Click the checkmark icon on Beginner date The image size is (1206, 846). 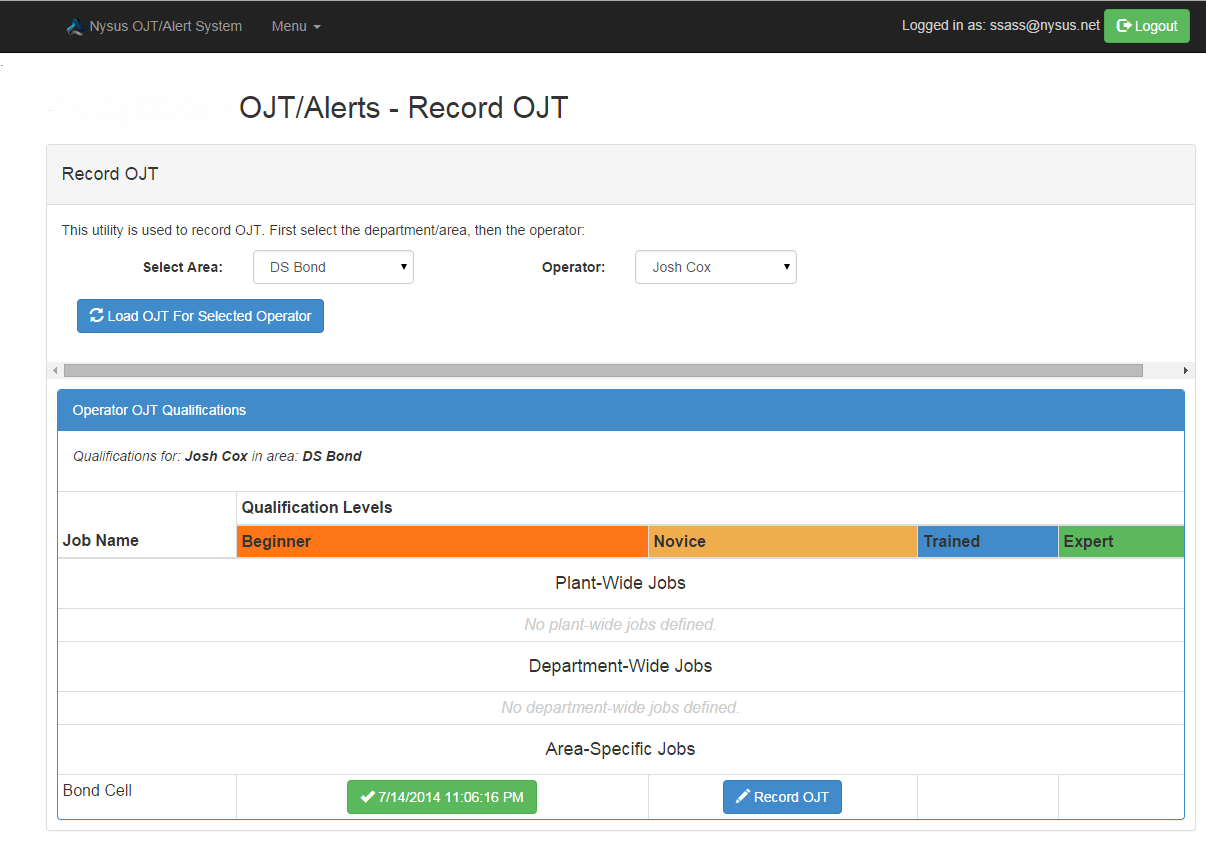click(367, 797)
